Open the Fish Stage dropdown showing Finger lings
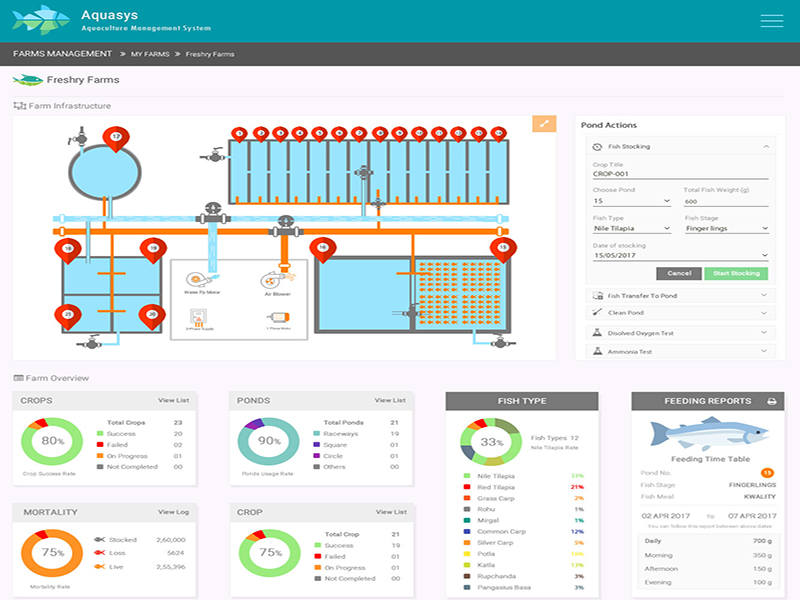This screenshot has width=800, height=600. (727, 229)
